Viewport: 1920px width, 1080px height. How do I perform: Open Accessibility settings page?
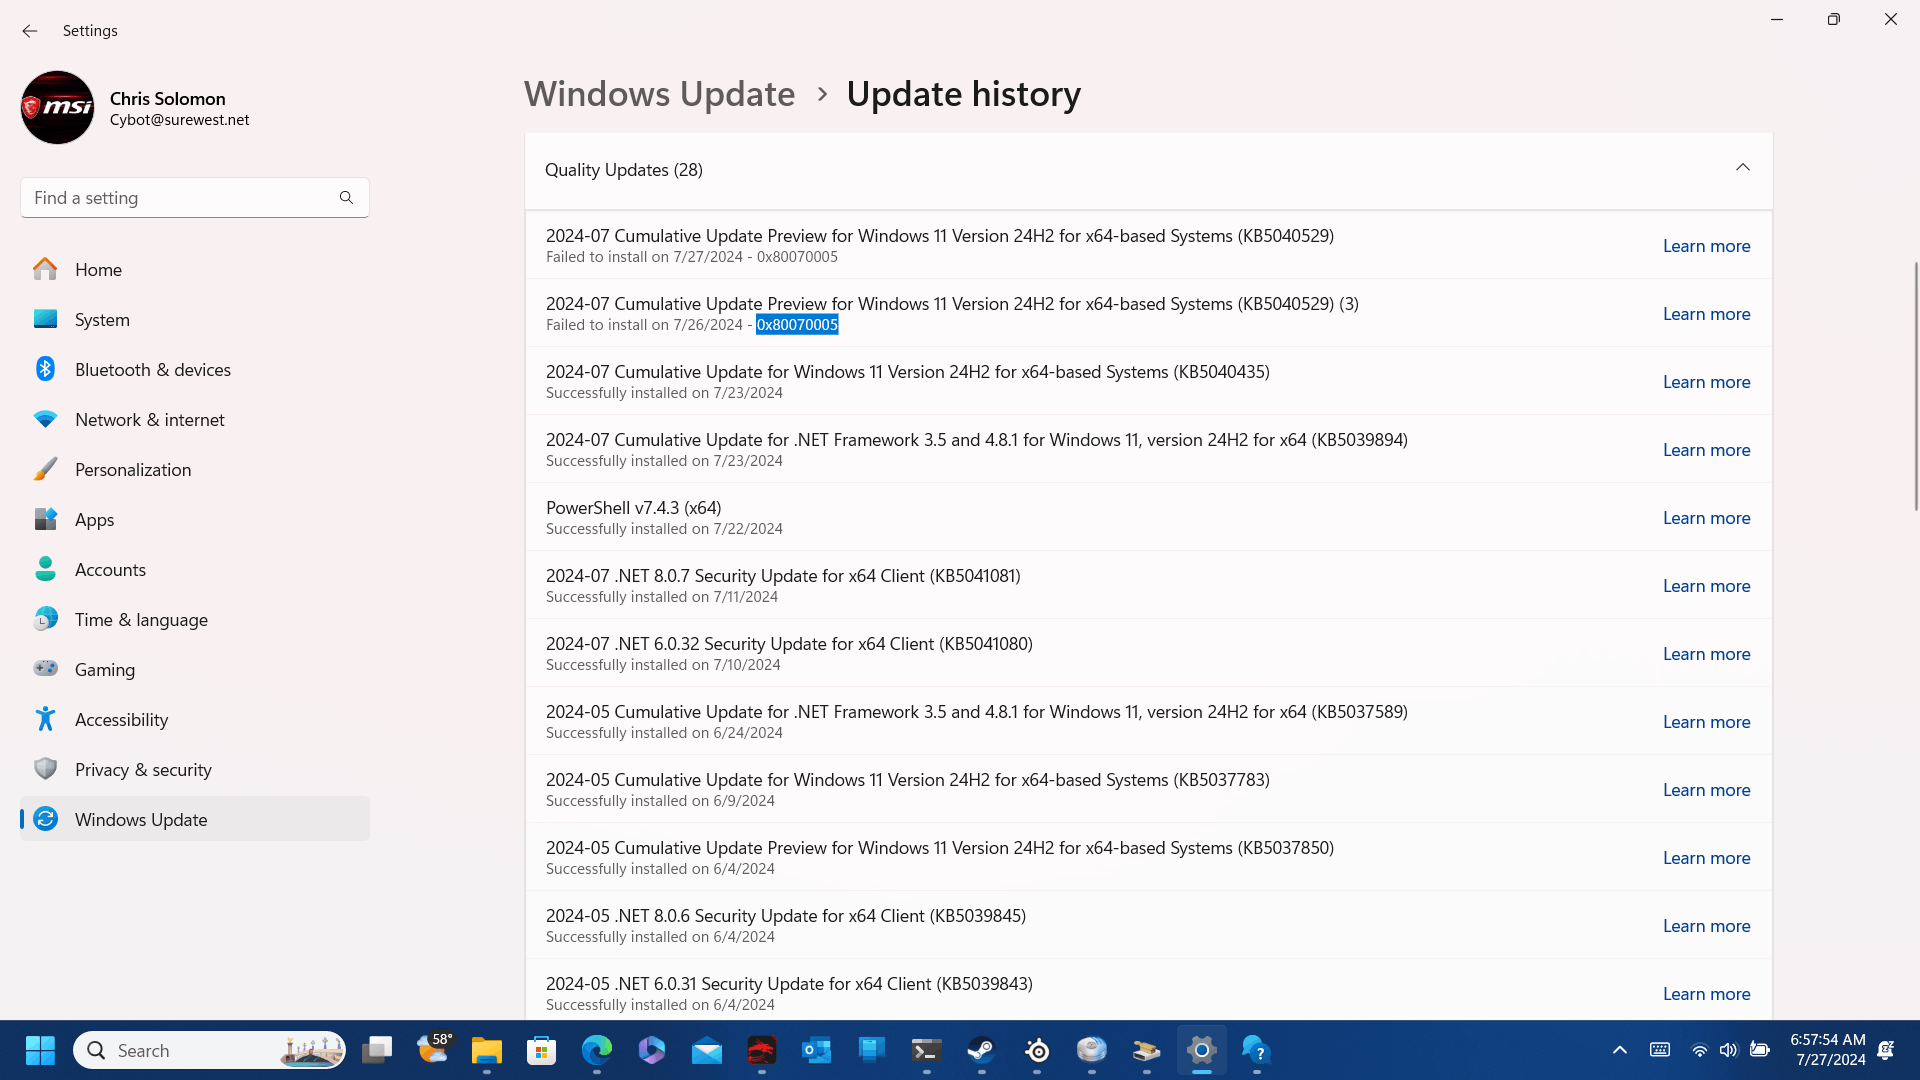tap(121, 719)
